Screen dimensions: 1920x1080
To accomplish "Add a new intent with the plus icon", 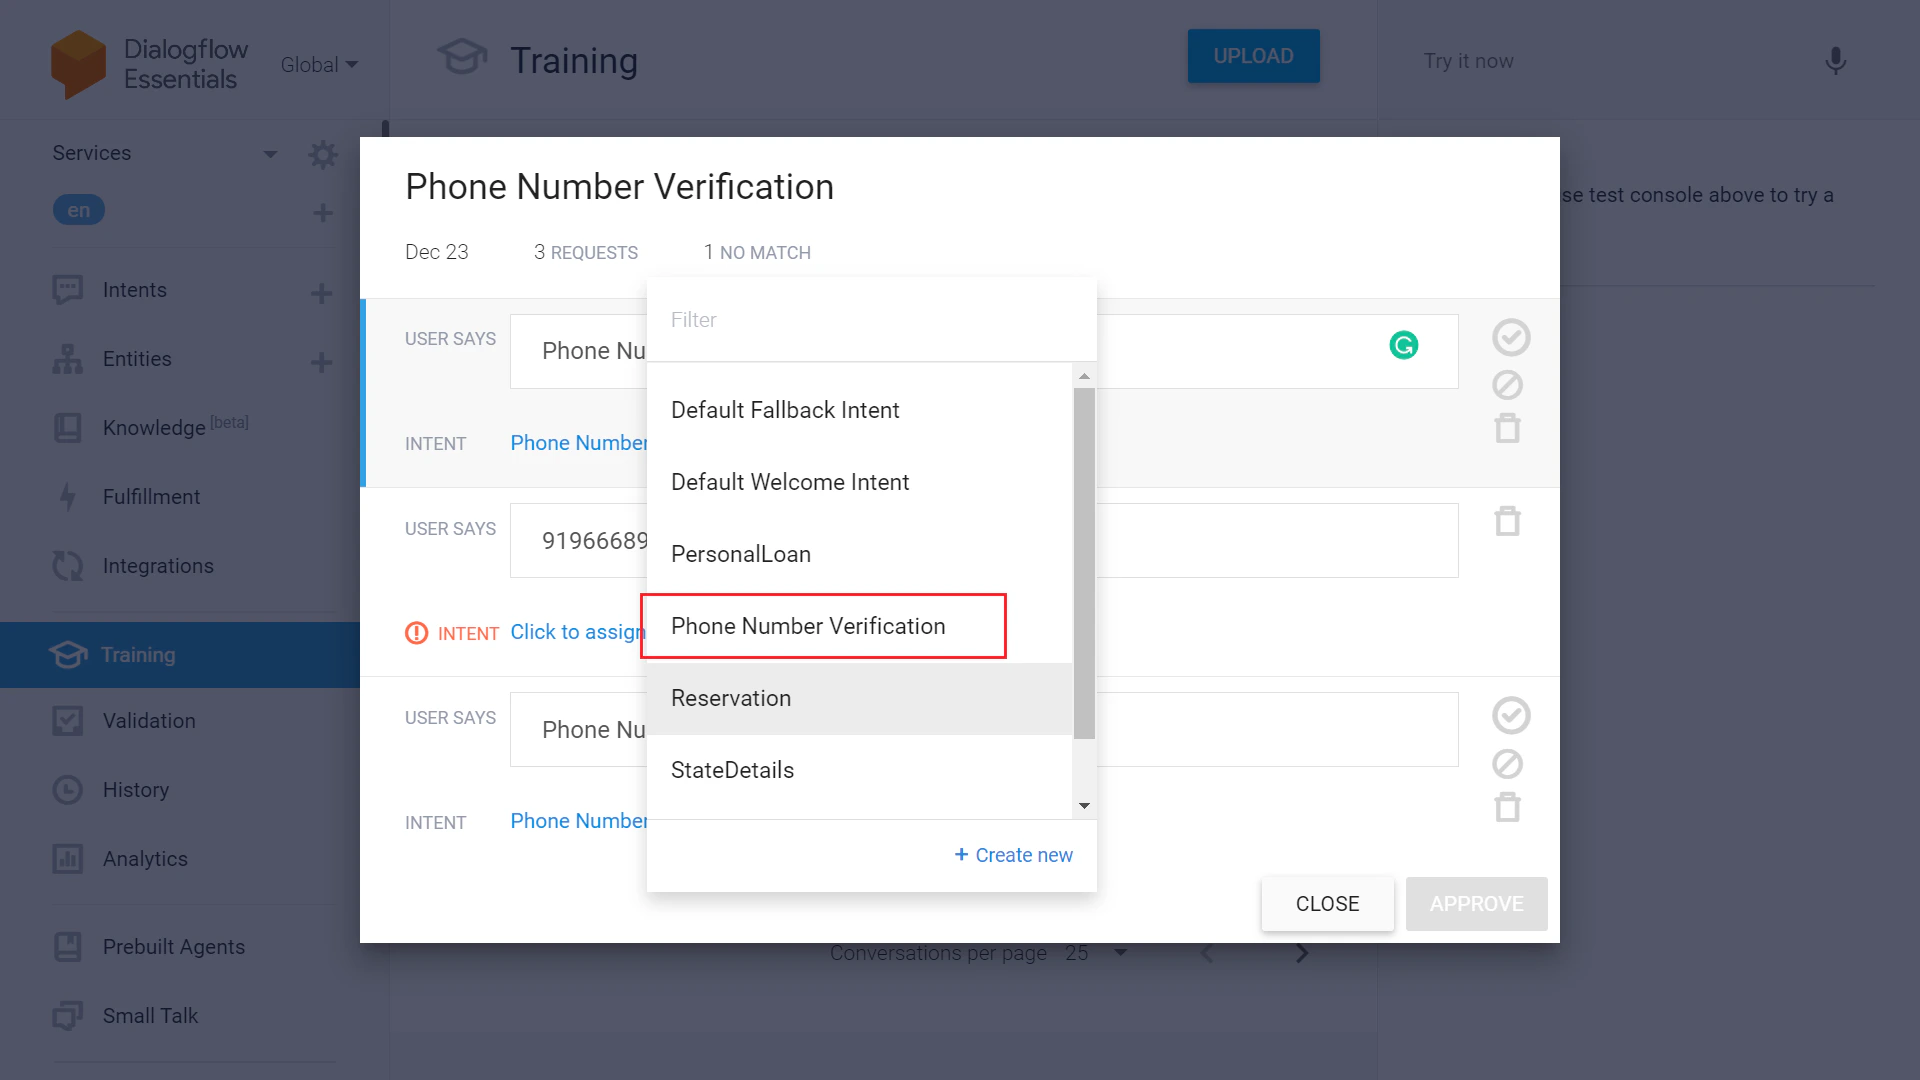I will click(x=321, y=293).
